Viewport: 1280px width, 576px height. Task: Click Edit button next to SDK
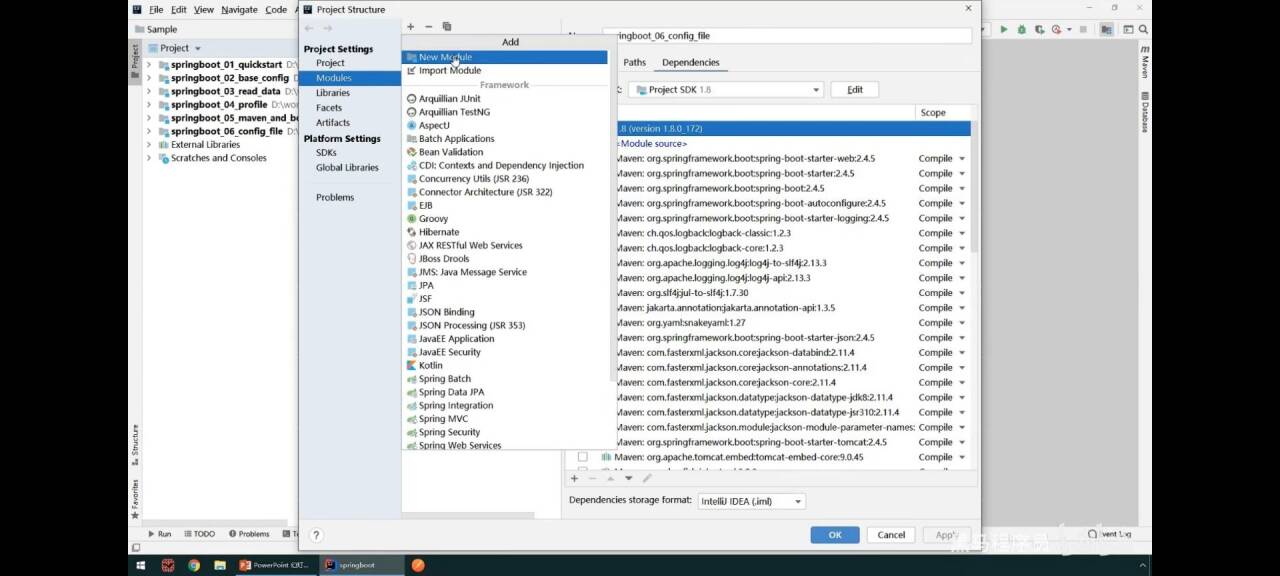coord(855,90)
